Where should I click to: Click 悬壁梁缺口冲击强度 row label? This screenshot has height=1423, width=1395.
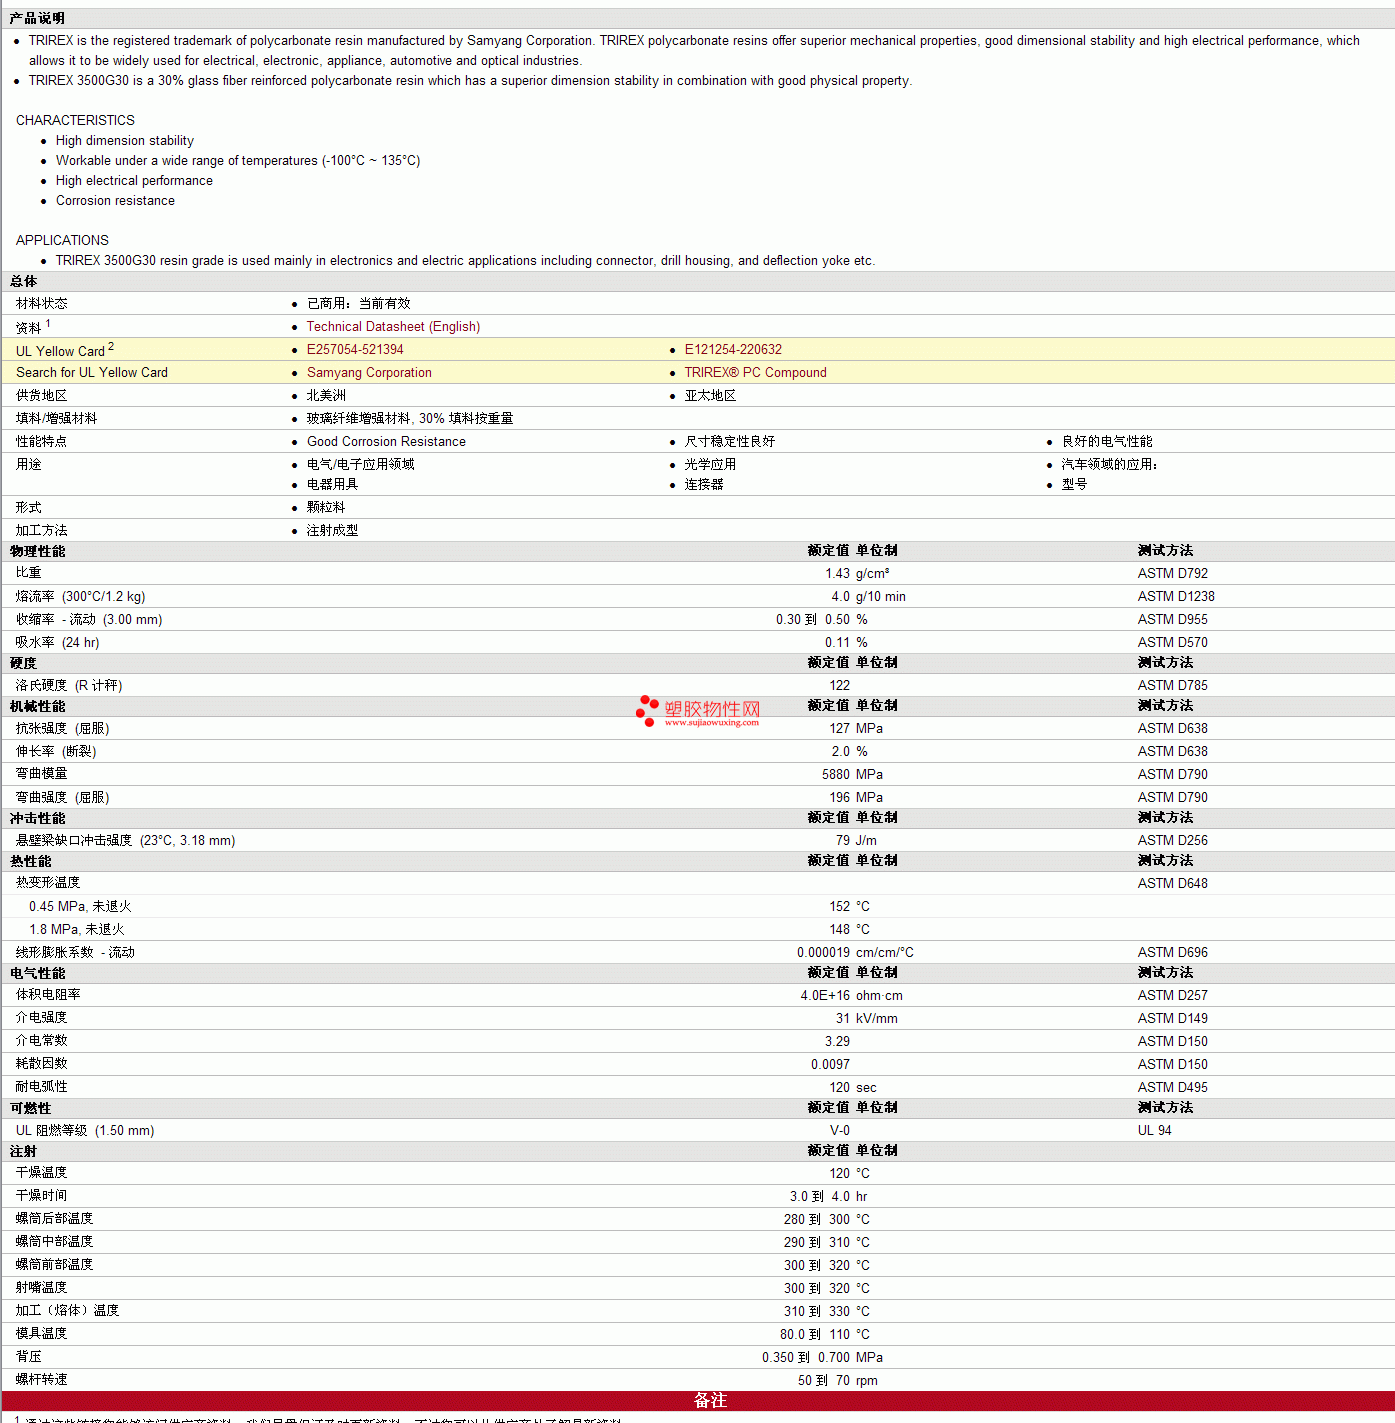pyautogui.click(x=125, y=841)
